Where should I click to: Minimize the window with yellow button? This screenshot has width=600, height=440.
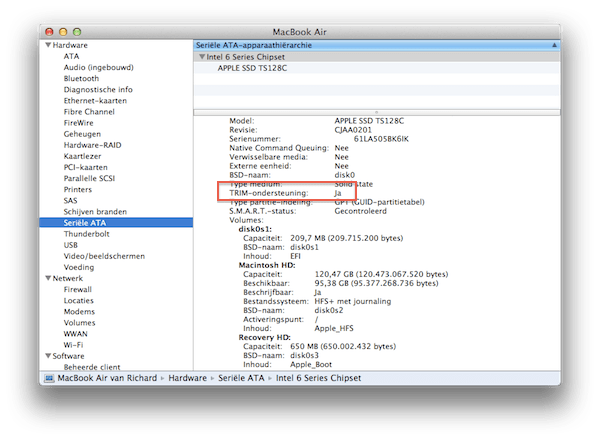coord(63,32)
